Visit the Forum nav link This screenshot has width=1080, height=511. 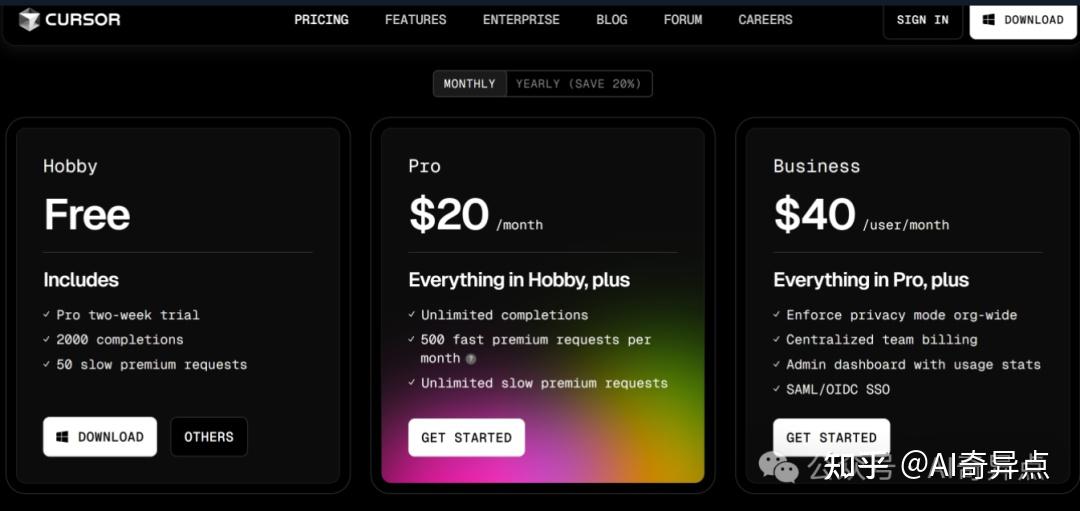[683, 20]
